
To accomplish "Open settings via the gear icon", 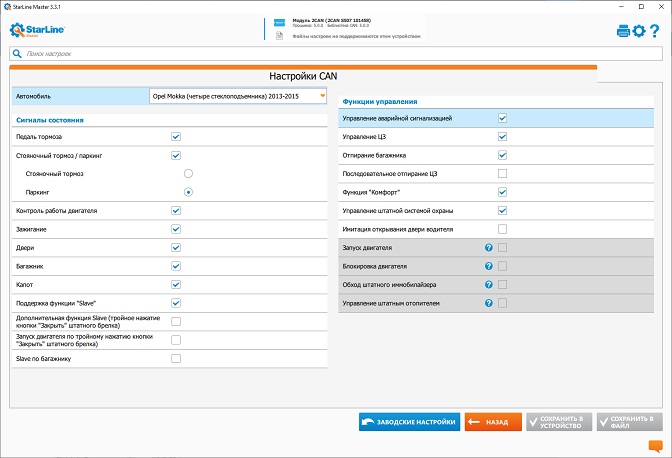I will coord(640,31).
